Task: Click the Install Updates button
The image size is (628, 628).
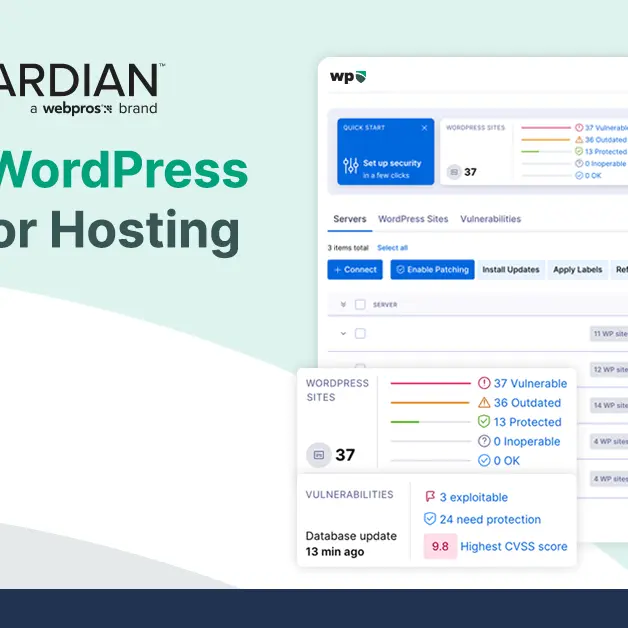Action: [x=511, y=270]
